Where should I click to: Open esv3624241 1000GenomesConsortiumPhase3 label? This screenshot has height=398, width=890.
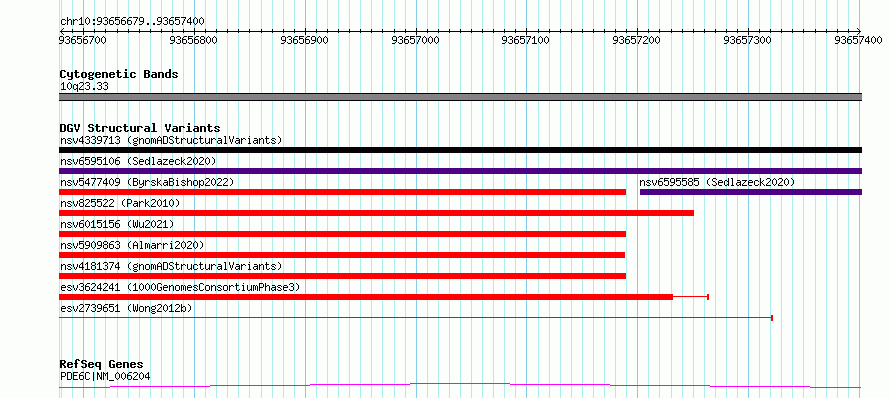click(180, 287)
